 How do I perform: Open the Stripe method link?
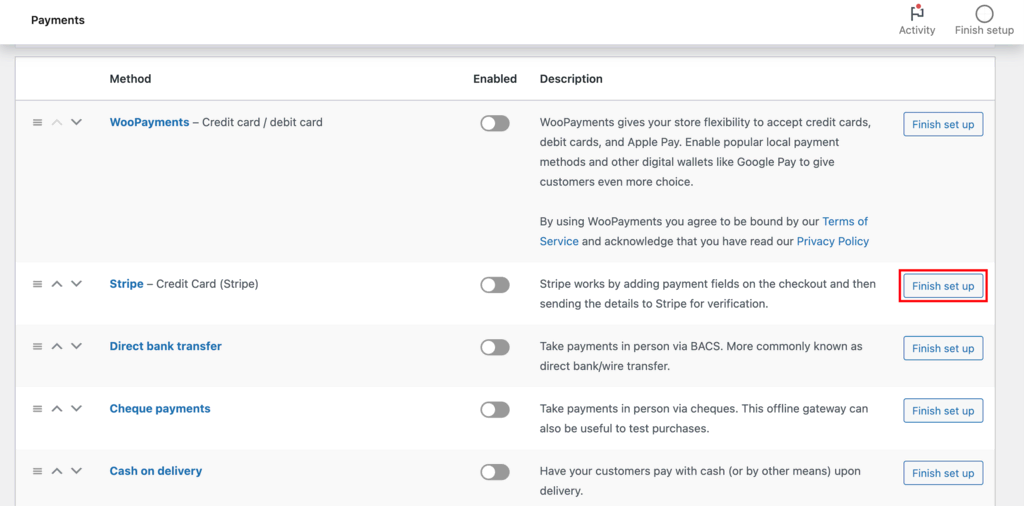(x=127, y=284)
